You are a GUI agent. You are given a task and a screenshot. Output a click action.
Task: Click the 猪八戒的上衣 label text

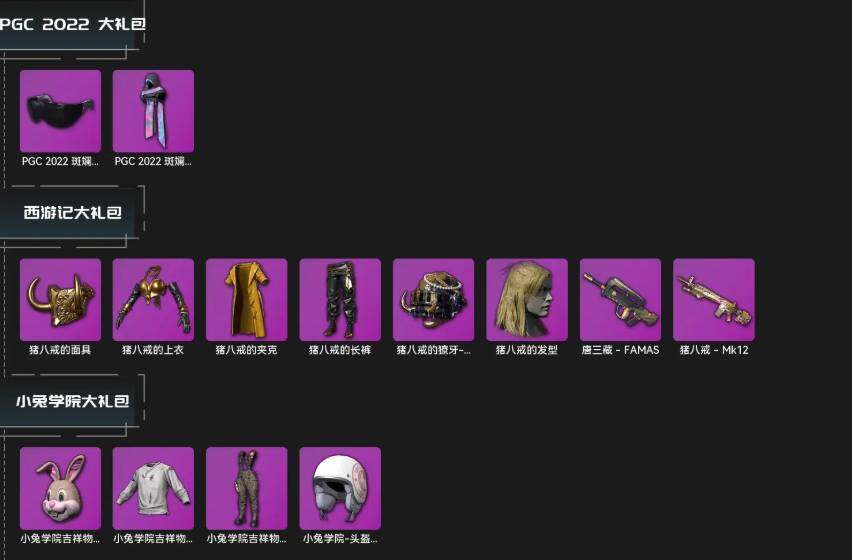coord(153,350)
